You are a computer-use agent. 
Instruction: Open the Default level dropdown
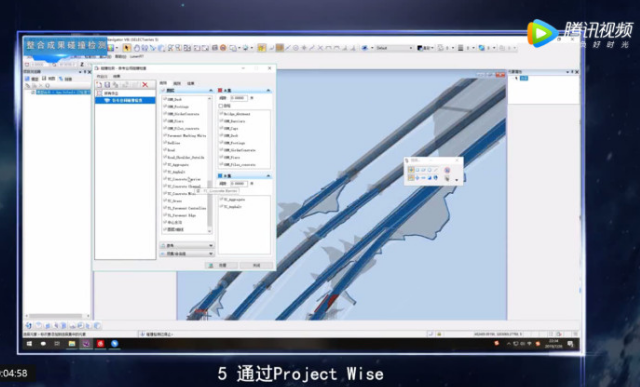pyautogui.click(x=395, y=48)
